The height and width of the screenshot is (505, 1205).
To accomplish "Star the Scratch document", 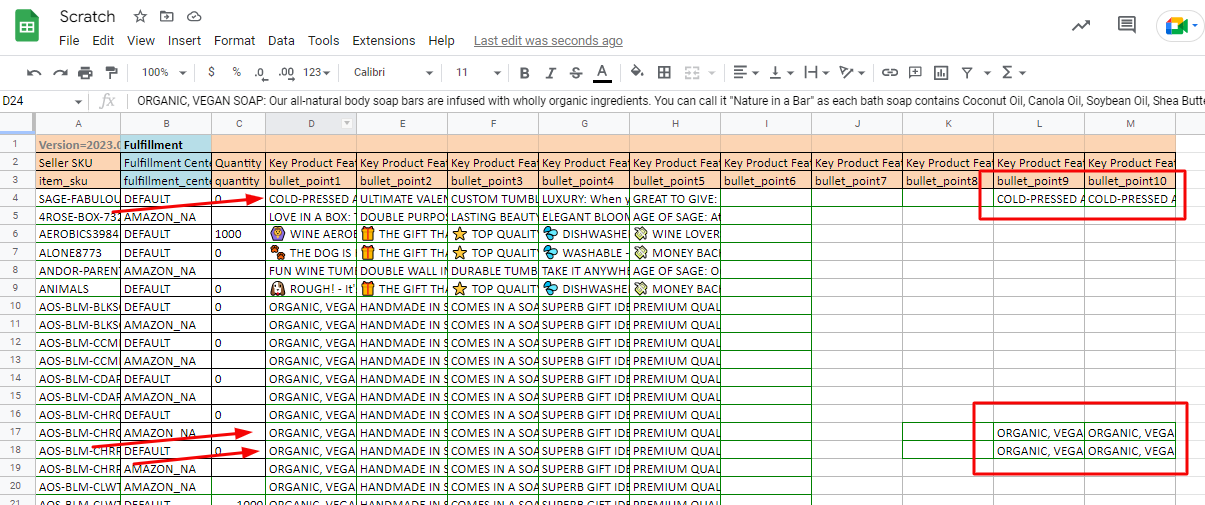I will click(140, 17).
